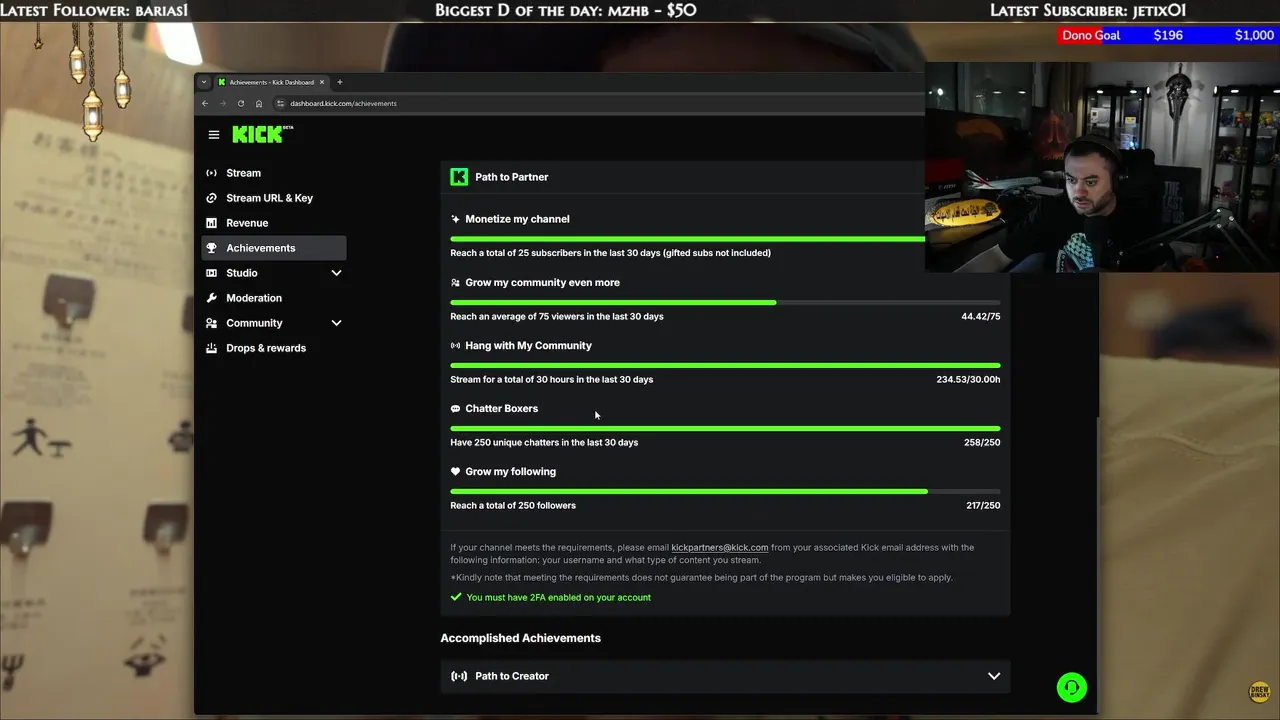Open the Stream sidebar item
The image size is (1280, 720).
[274, 173]
